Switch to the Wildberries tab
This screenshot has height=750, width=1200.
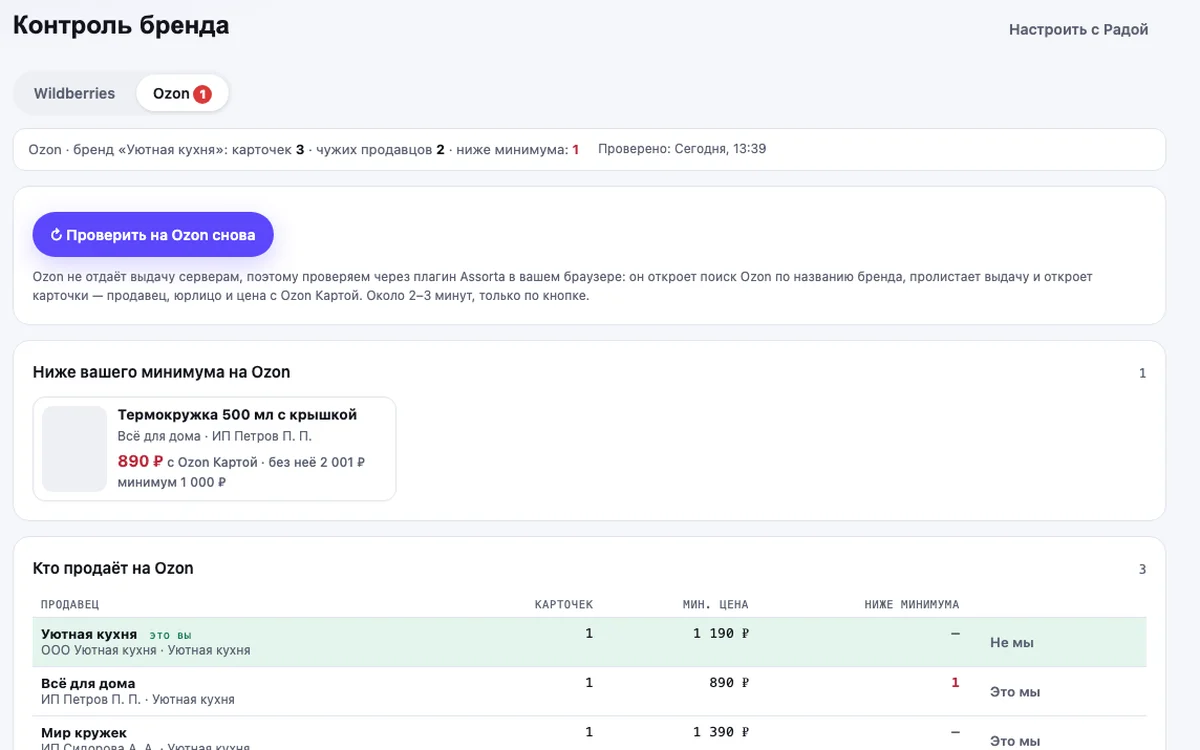pyautogui.click(x=75, y=93)
